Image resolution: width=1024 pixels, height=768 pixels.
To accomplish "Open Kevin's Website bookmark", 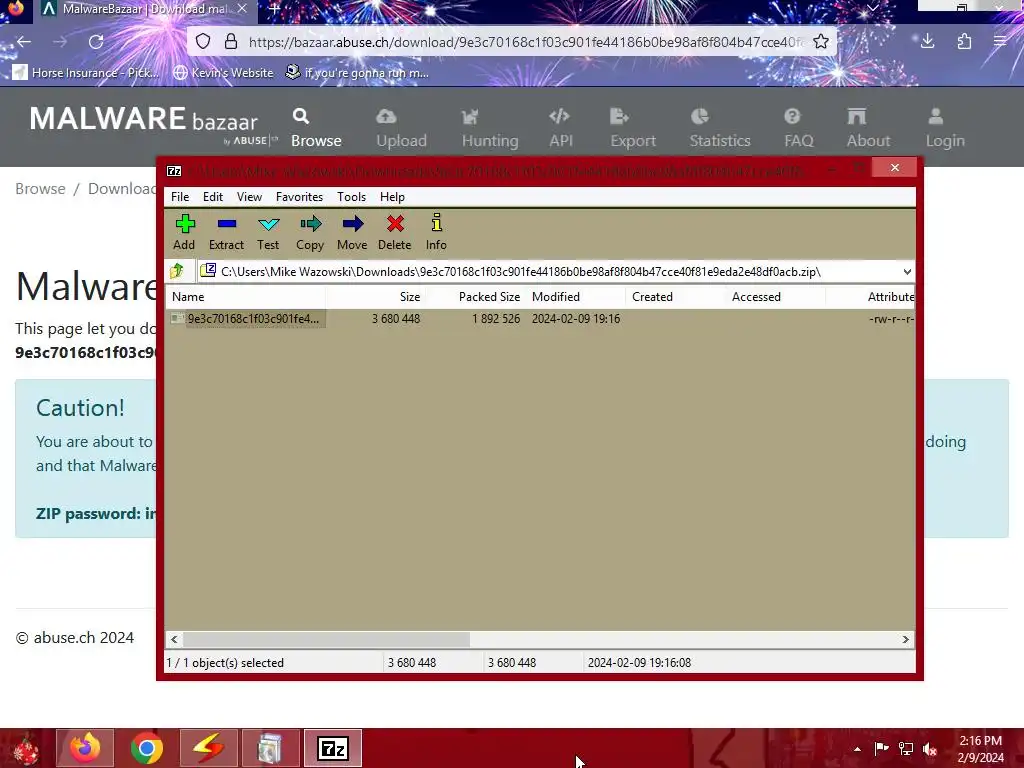I will pyautogui.click(x=223, y=72).
